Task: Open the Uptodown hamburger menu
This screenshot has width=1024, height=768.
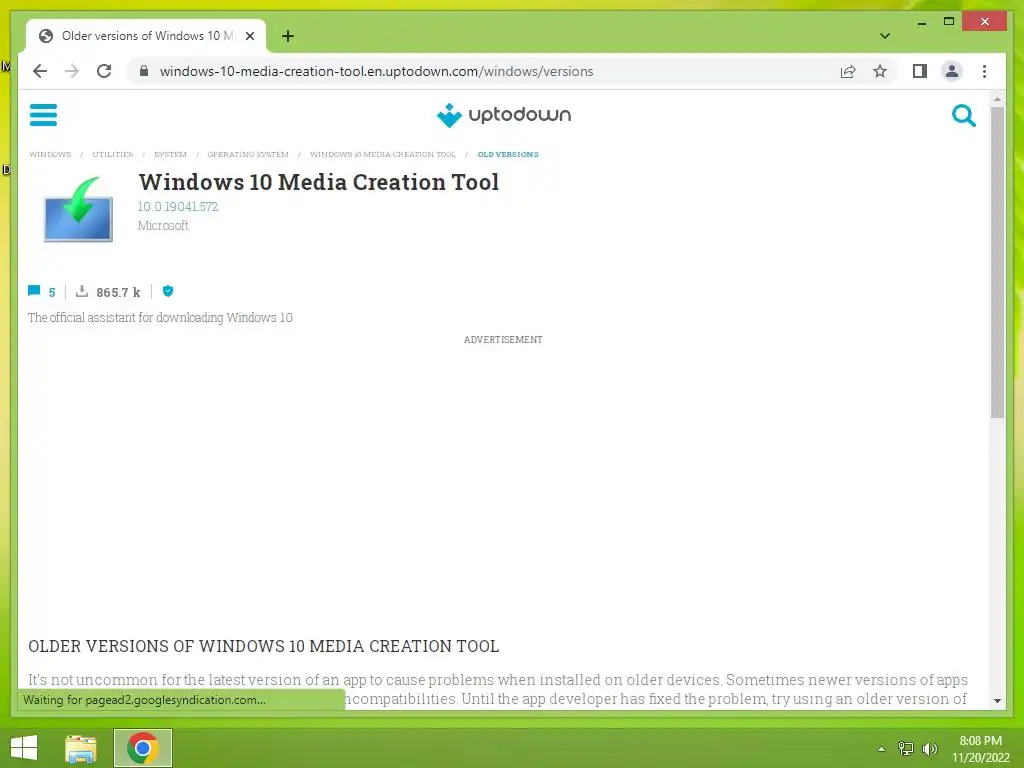Action: point(43,115)
